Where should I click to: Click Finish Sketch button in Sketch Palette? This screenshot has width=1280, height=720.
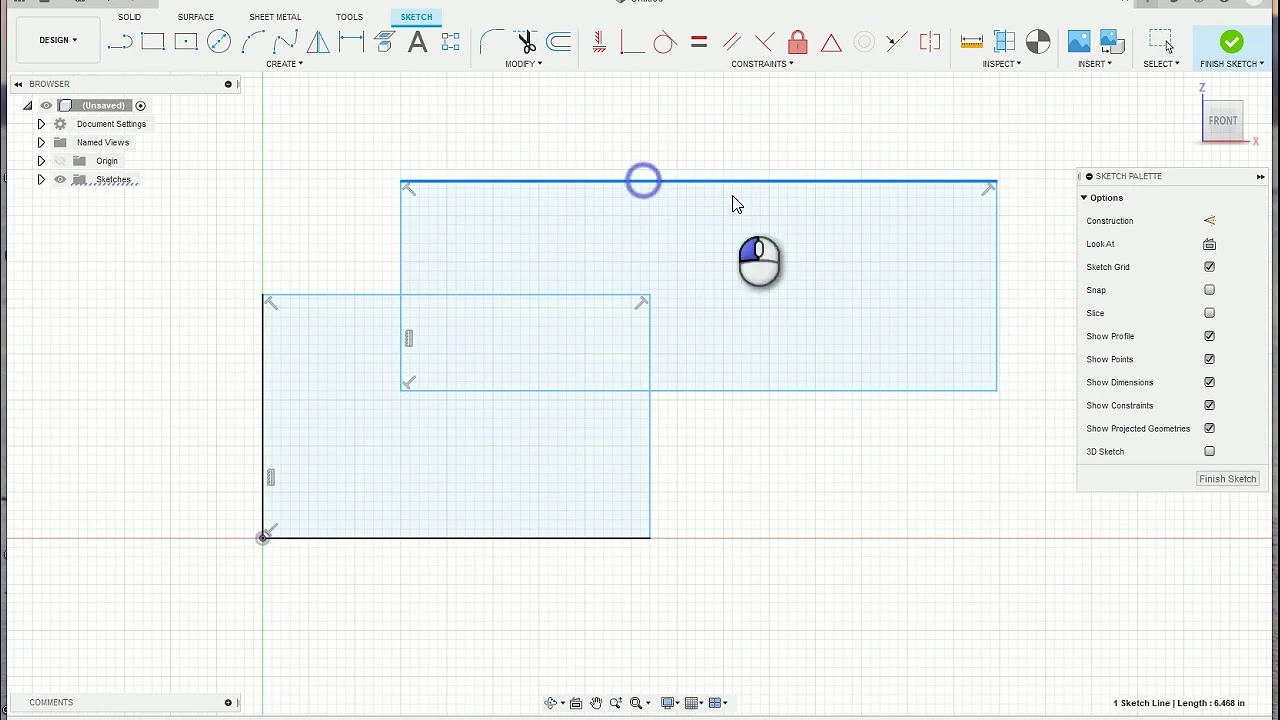pyautogui.click(x=1227, y=479)
